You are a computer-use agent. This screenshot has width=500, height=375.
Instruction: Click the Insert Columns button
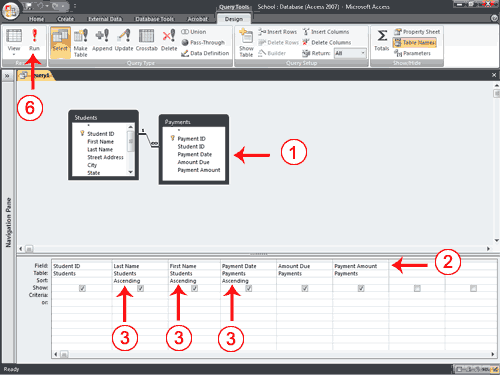pos(326,32)
